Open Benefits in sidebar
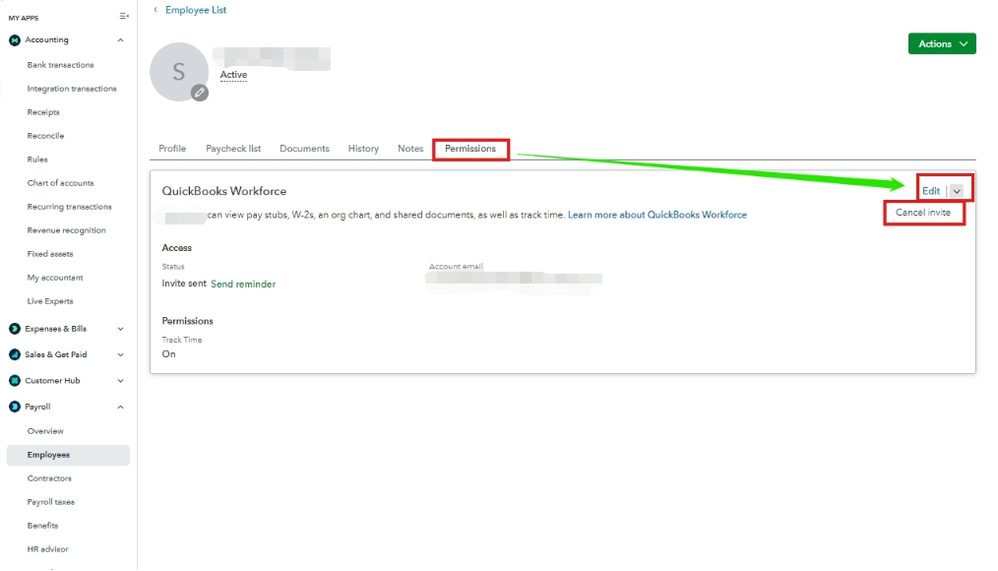Viewport: 998px width, 571px height. tap(43, 526)
